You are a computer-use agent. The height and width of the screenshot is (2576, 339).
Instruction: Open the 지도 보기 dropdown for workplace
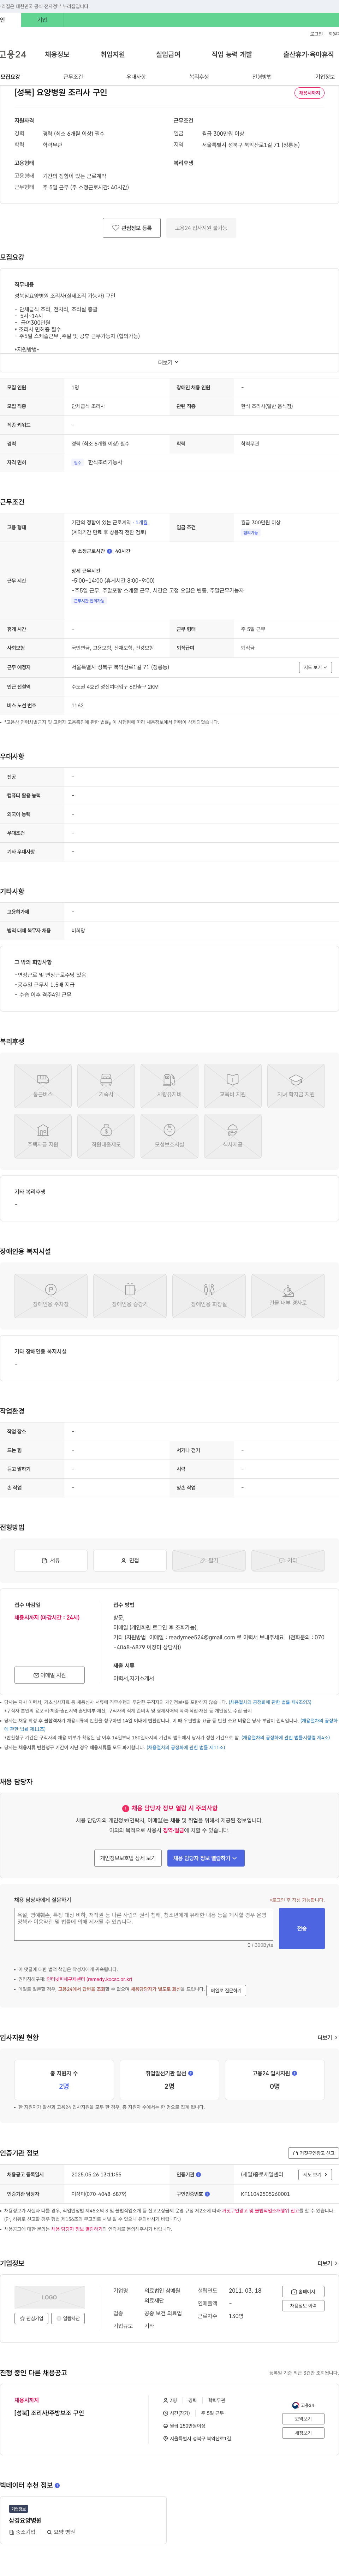click(315, 667)
